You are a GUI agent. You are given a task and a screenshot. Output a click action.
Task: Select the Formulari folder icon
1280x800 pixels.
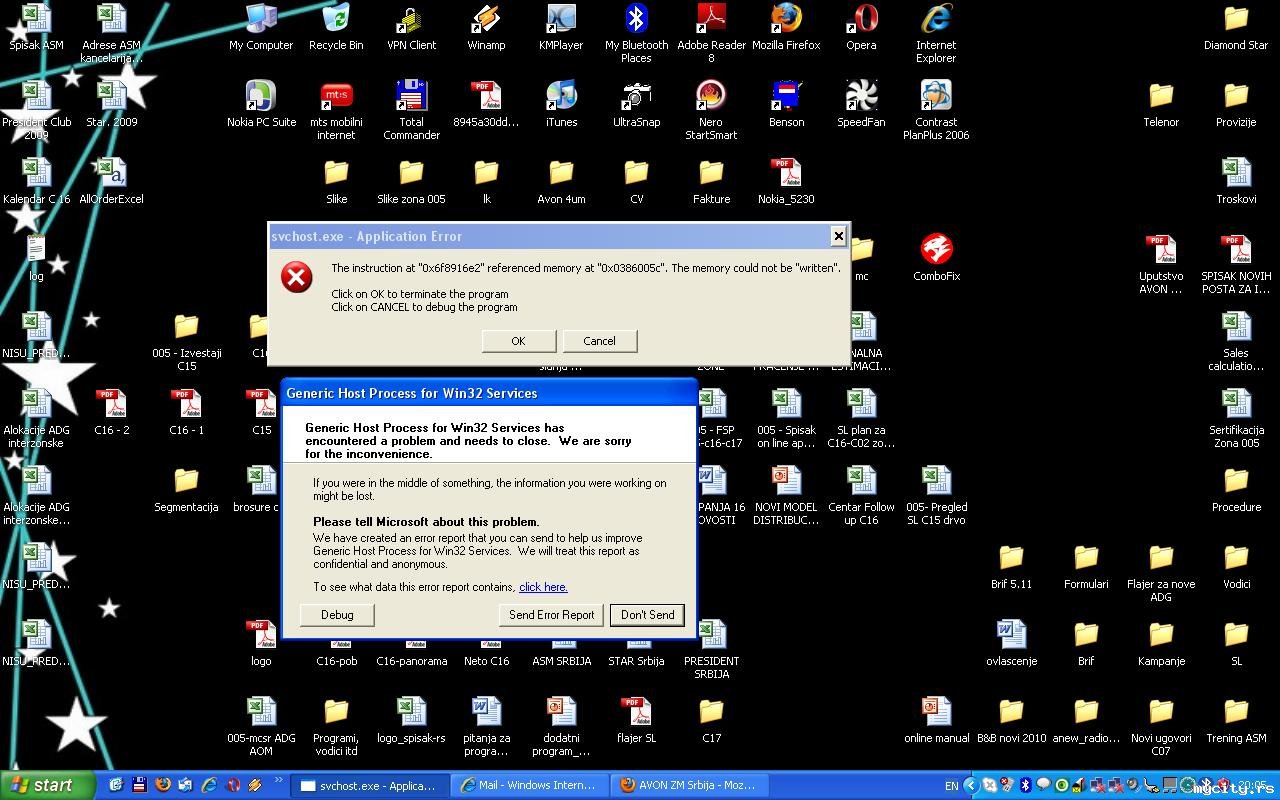pos(1086,566)
